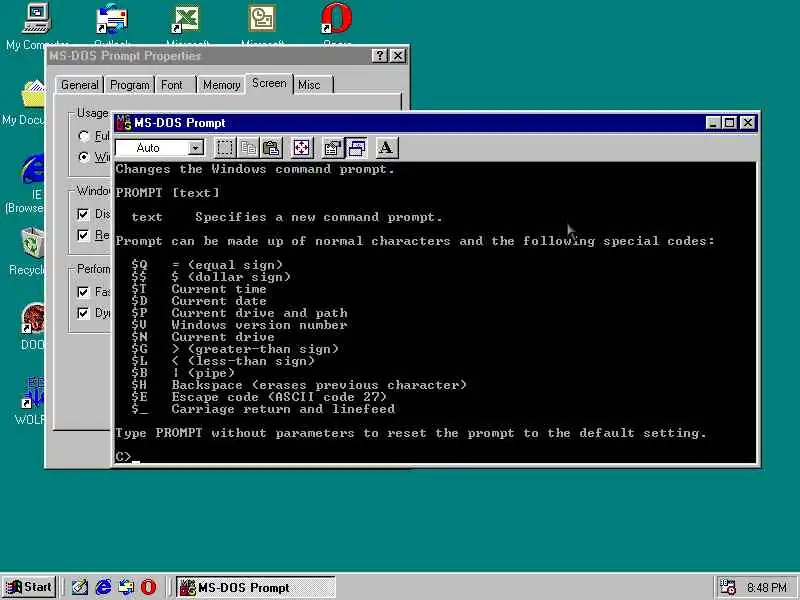The width and height of the screenshot is (800, 600).
Task: Minimize the MS-DOS Prompt window
Action: [713, 123]
